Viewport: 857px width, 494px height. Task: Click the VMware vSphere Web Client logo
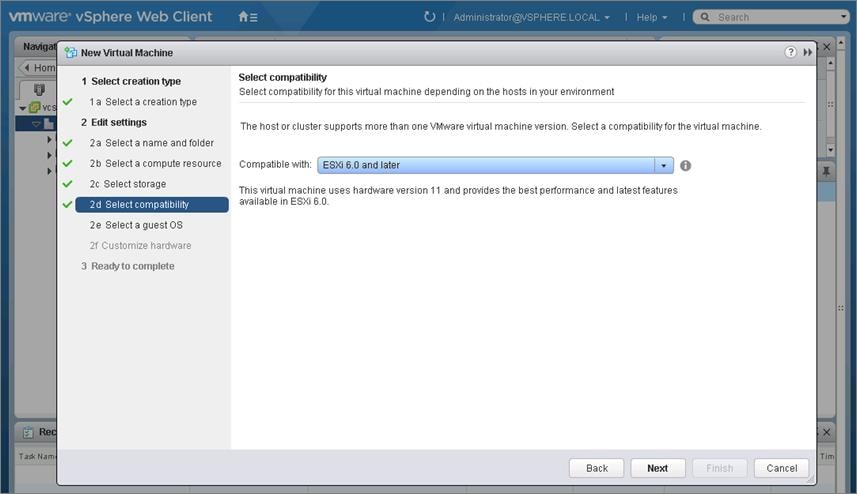coord(110,16)
